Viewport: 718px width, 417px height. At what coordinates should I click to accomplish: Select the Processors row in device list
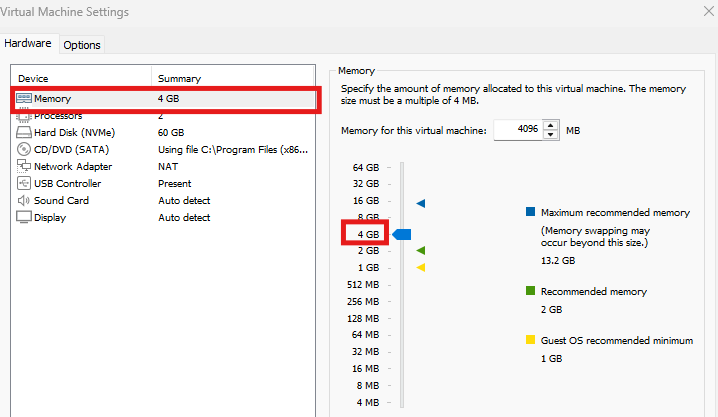[163, 116]
